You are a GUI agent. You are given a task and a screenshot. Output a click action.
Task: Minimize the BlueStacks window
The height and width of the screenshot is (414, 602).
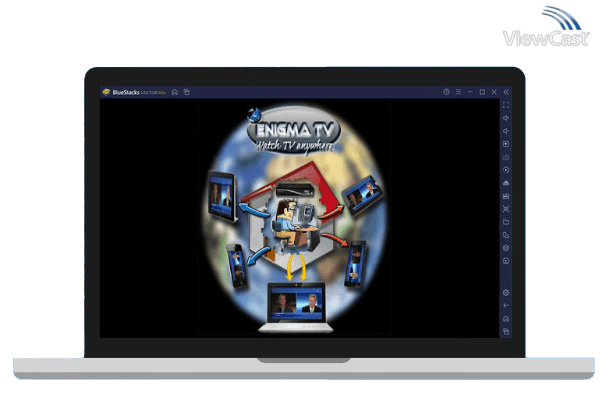(470, 92)
